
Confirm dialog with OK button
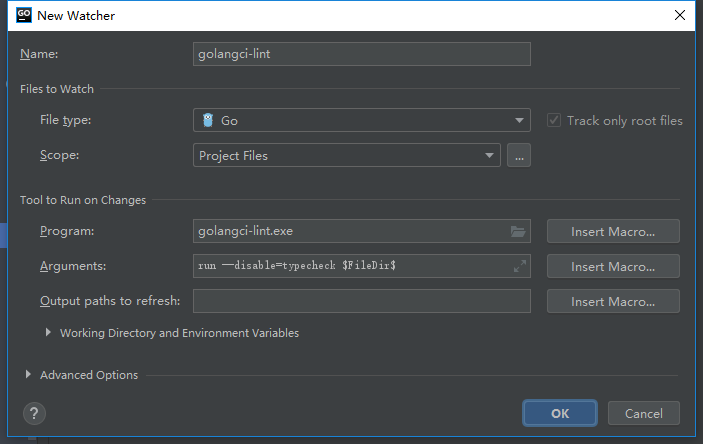click(560, 413)
